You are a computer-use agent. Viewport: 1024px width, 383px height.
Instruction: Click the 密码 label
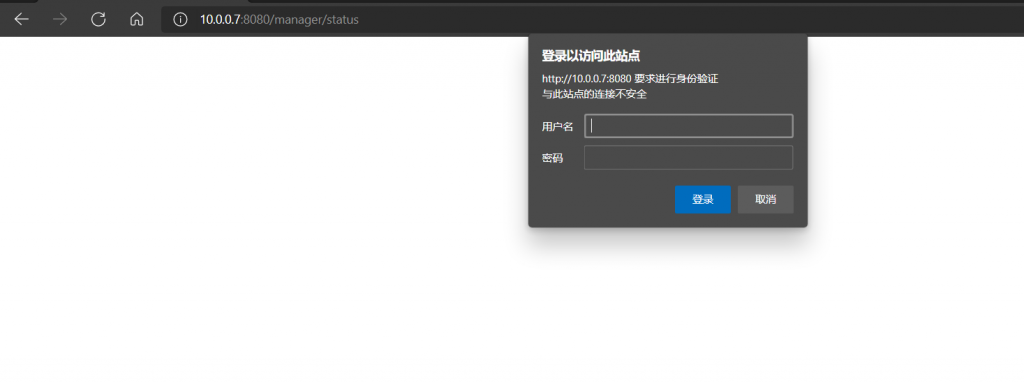552,158
